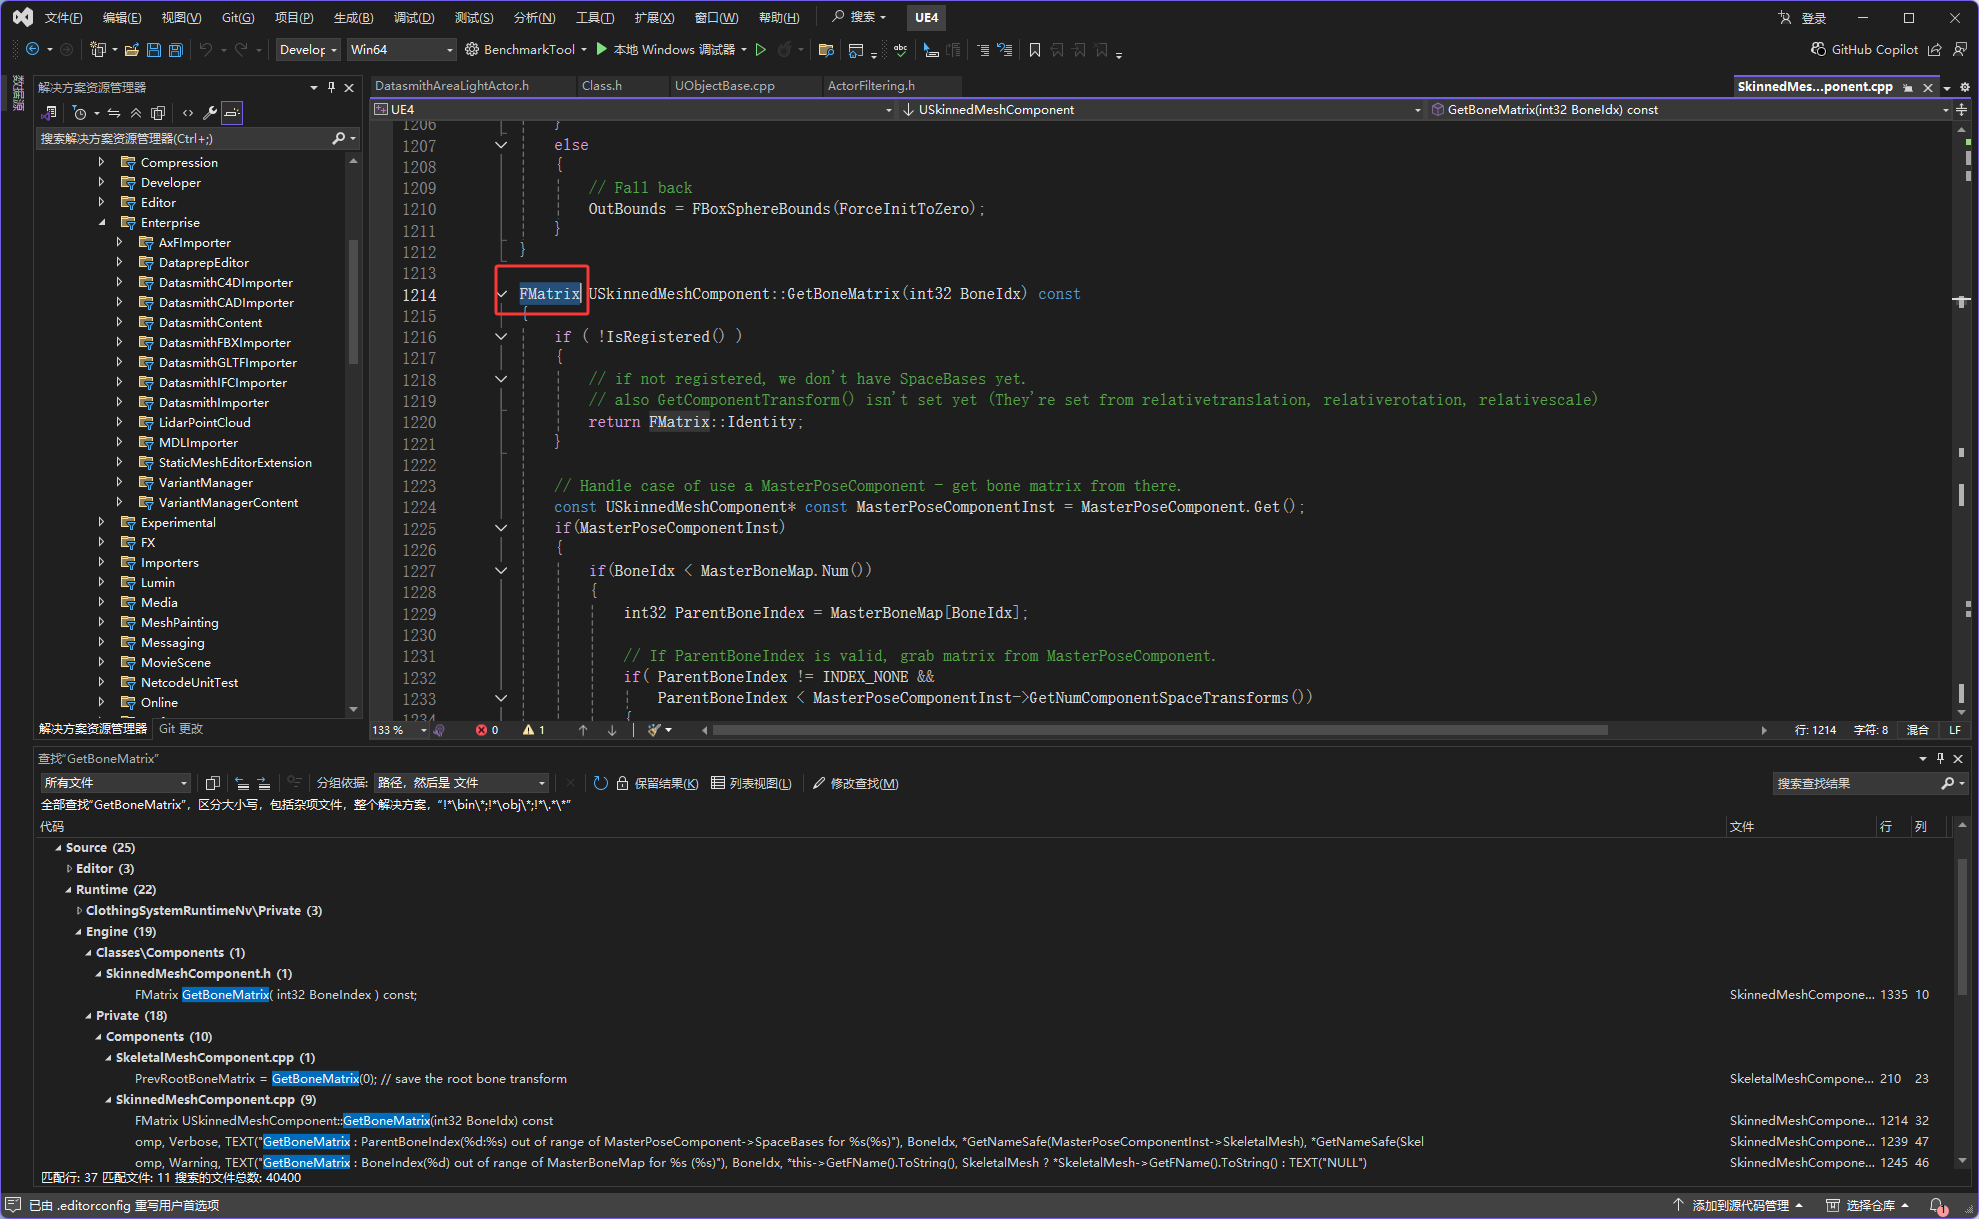Toggle Keep Results lock option
The image size is (1979, 1219).
[x=657, y=783]
